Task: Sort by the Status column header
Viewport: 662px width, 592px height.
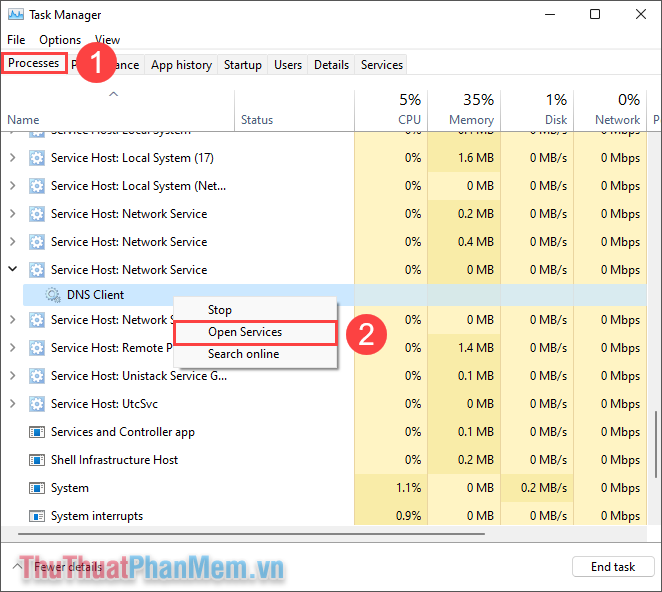Action: coord(294,111)
